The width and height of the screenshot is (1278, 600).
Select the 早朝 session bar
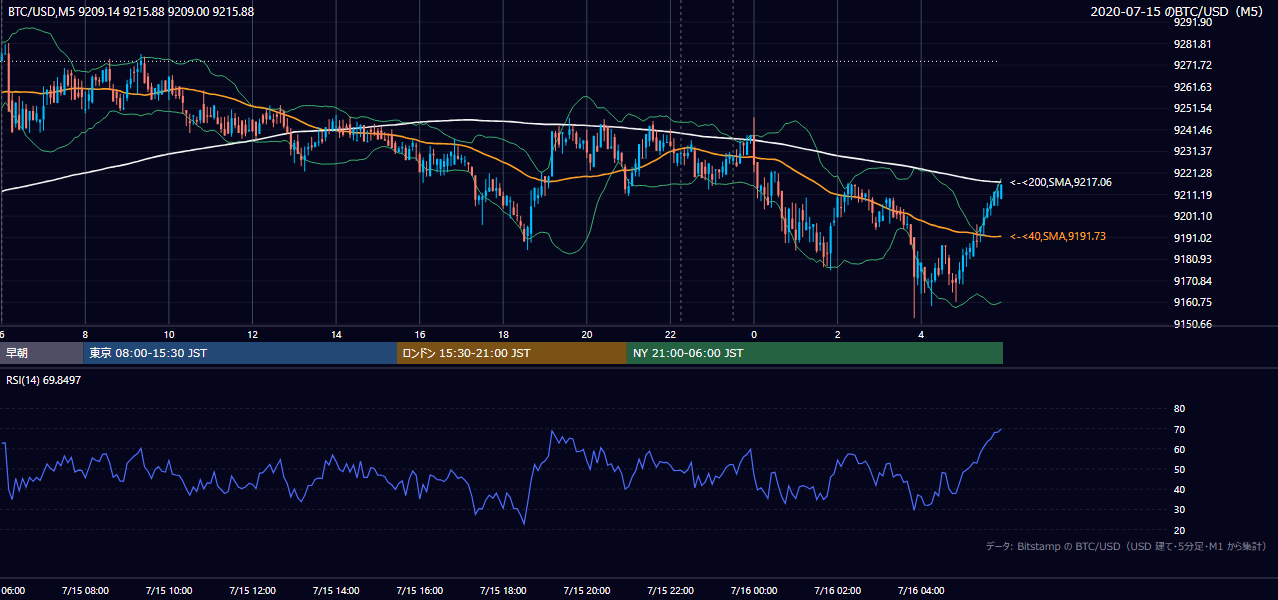coord(42,353)
